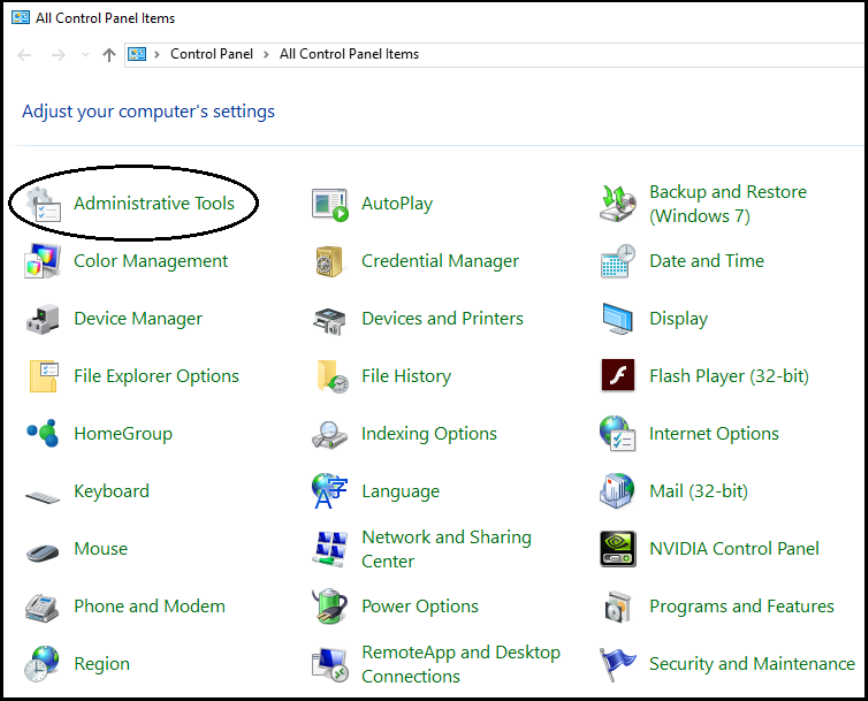Expand chevron after Control Panel breadcrumb

[x=266, y=54]
